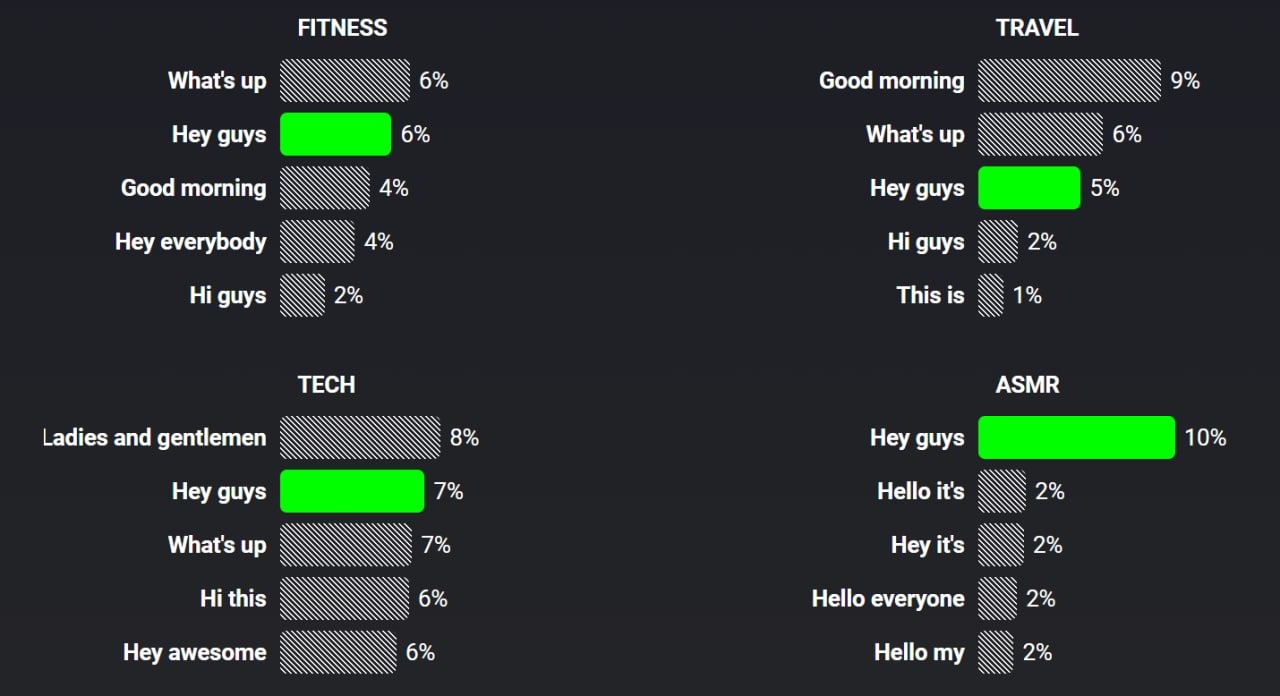This screenshot has height=696, width=1280.
Task: Click the green Hey guys bar in Travel
Action: point(1029,188)
